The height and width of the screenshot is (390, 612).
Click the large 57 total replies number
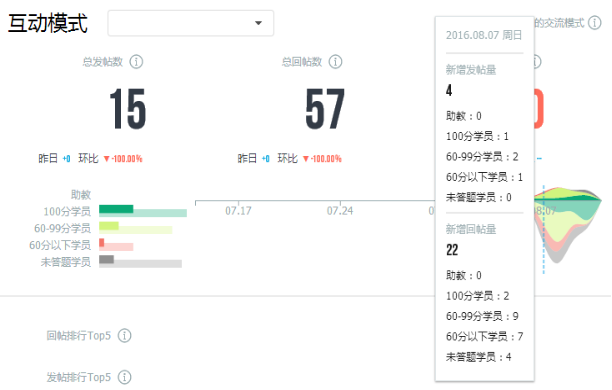(x=325, y=109)
